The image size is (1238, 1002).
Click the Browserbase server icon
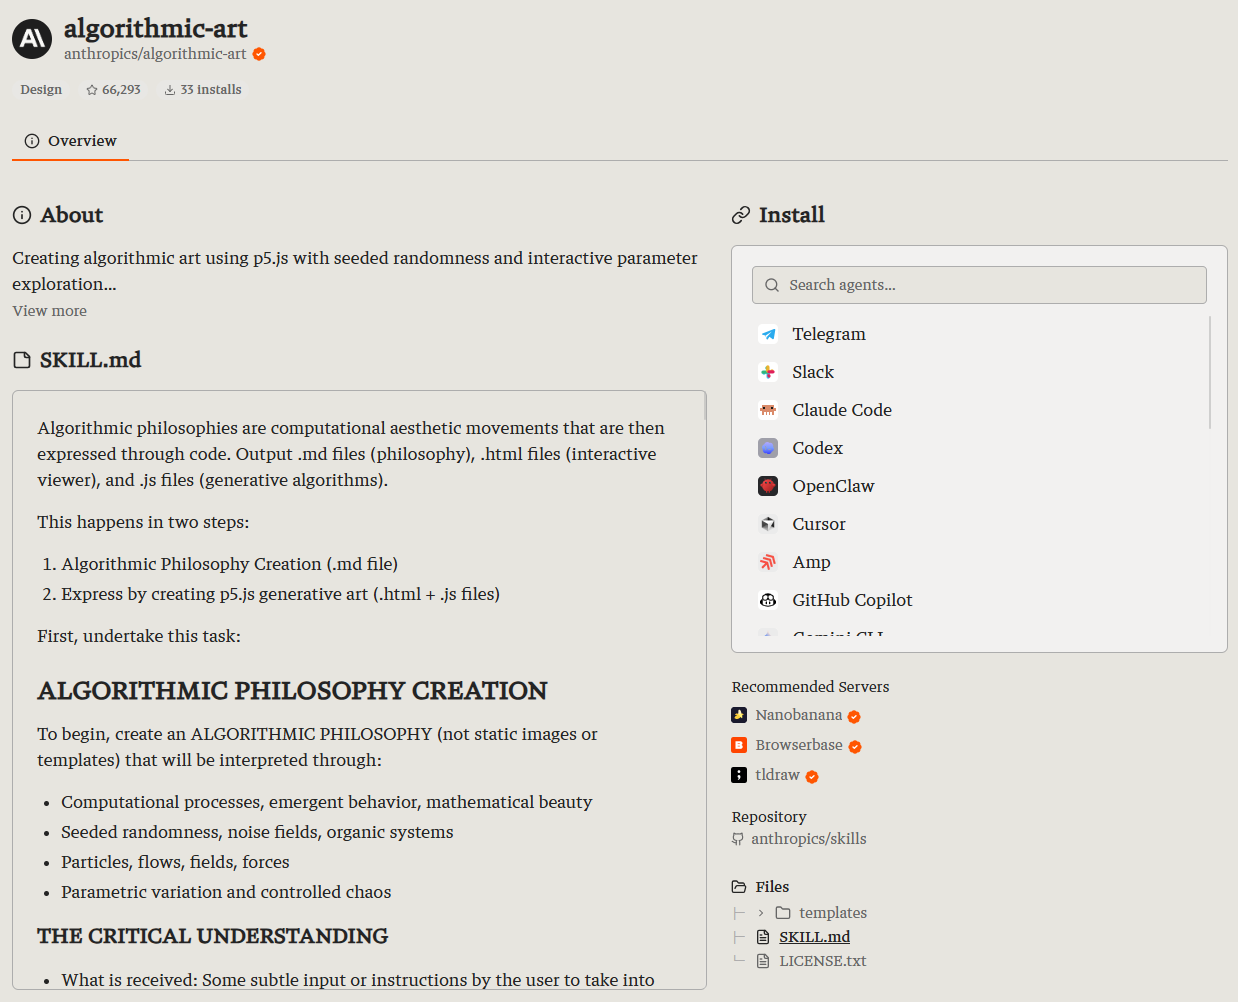pos(739,745)
